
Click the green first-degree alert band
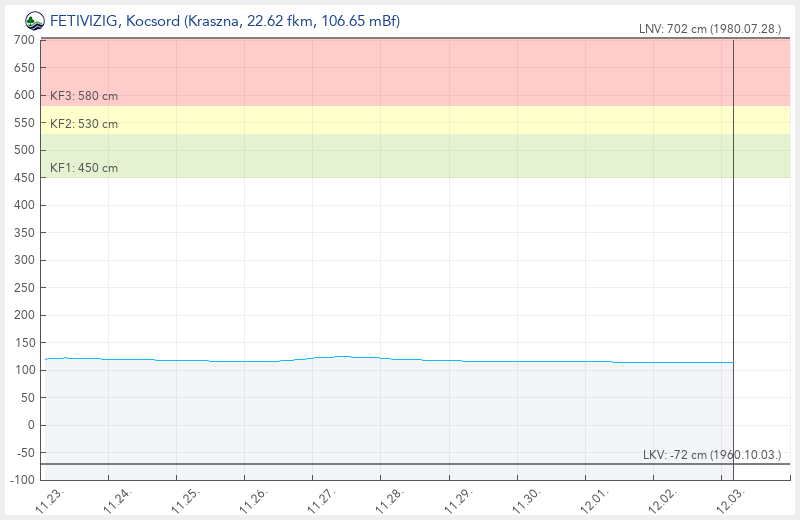click(x=400, y=156)
